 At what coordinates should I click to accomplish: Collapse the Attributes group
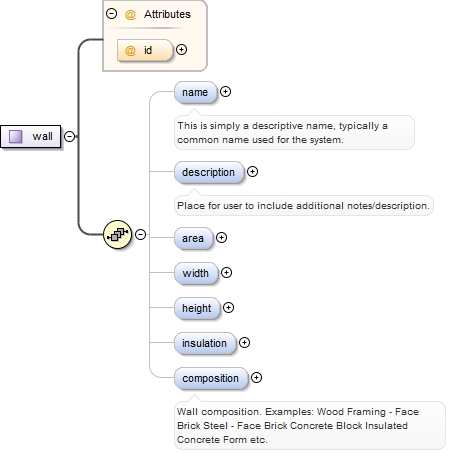click(111, 14)
